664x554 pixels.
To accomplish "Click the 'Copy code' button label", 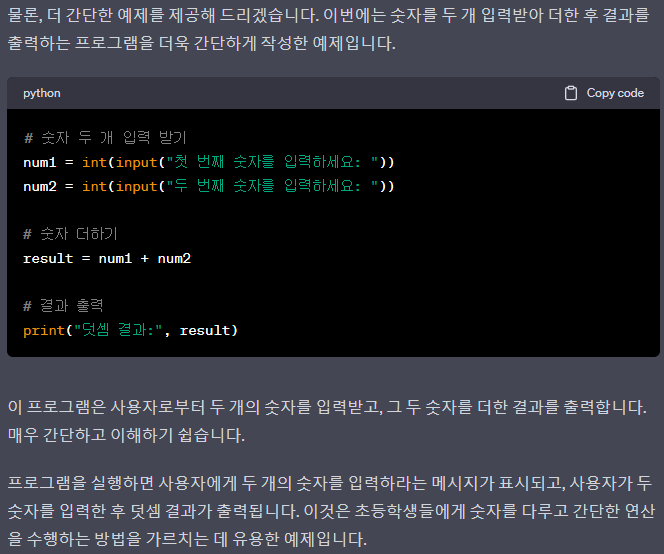I will 615,93.
